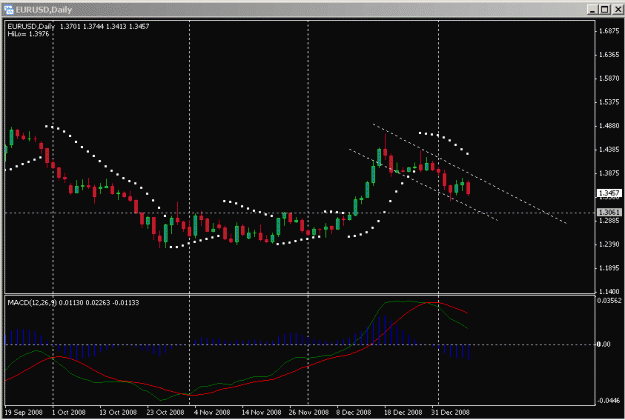This screenshot has height=420, width=625.
Task: Click the 26 Nov 2008 date label
Action: pyautogui.click(x=309, y=412)
